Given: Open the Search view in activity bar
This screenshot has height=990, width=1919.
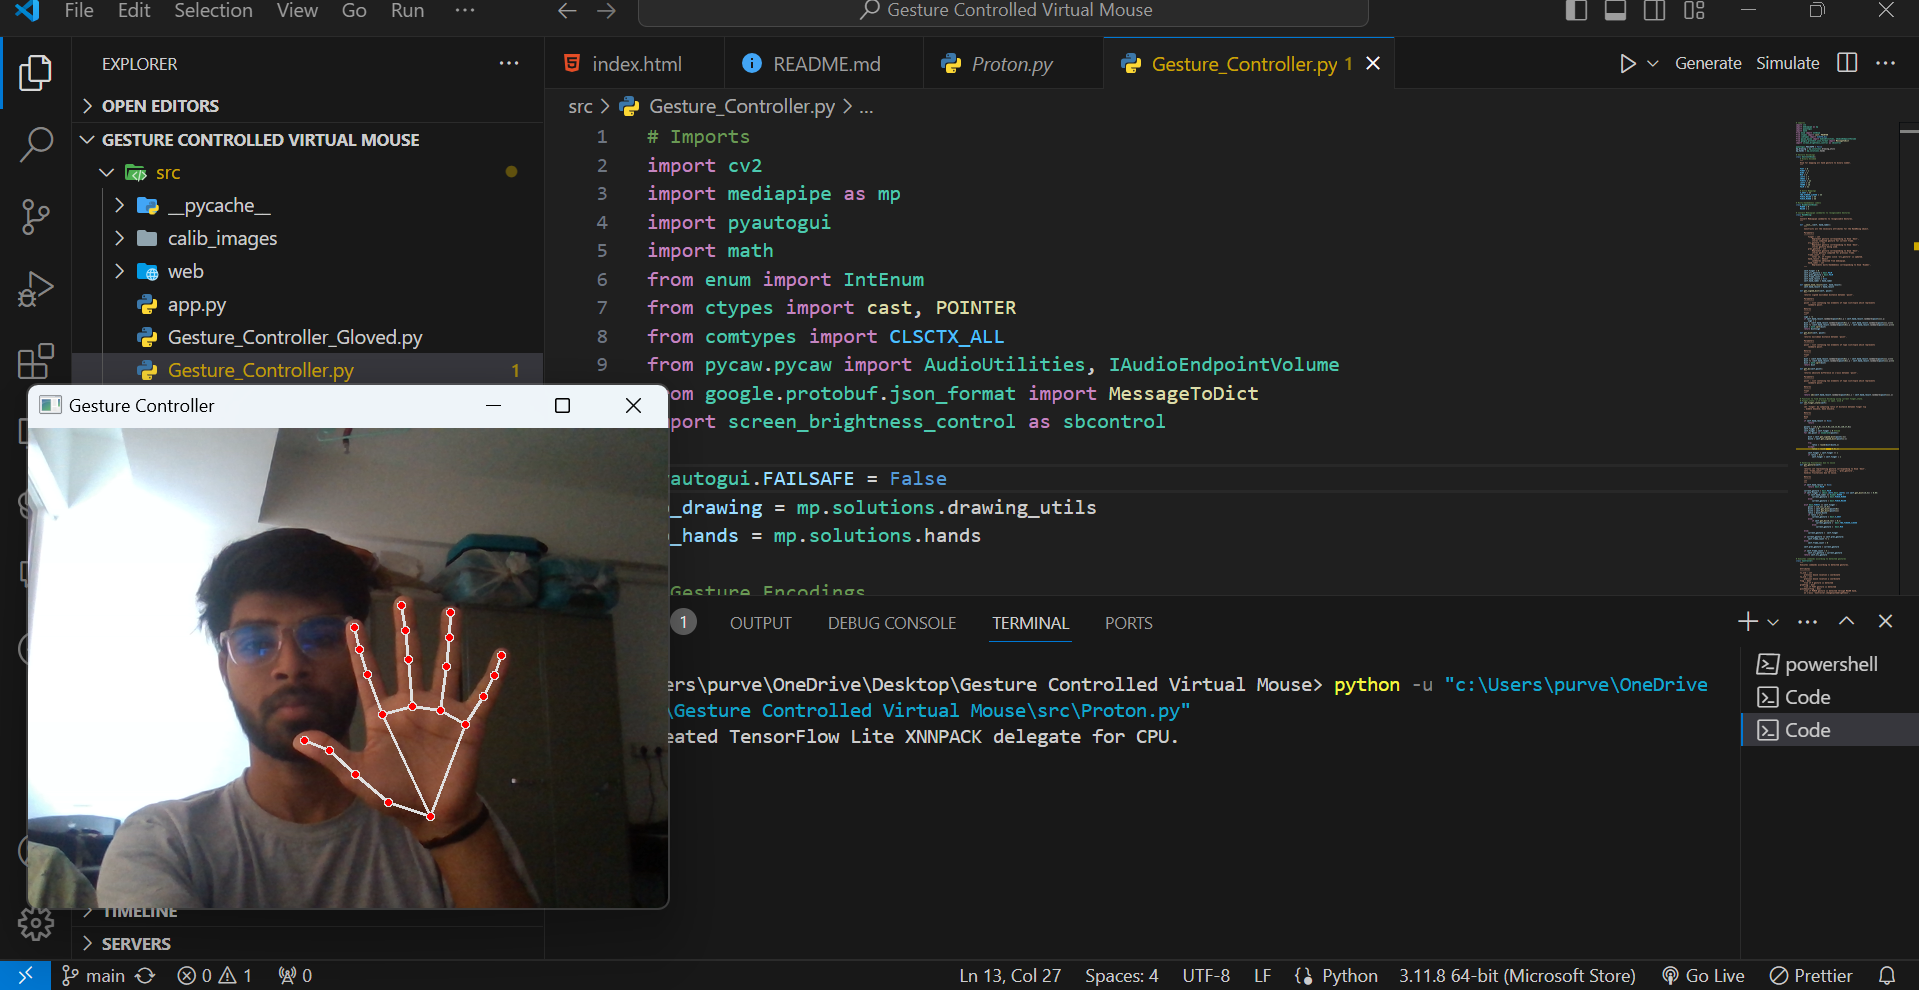Looking at the screenshot, I should coord(36,144).
